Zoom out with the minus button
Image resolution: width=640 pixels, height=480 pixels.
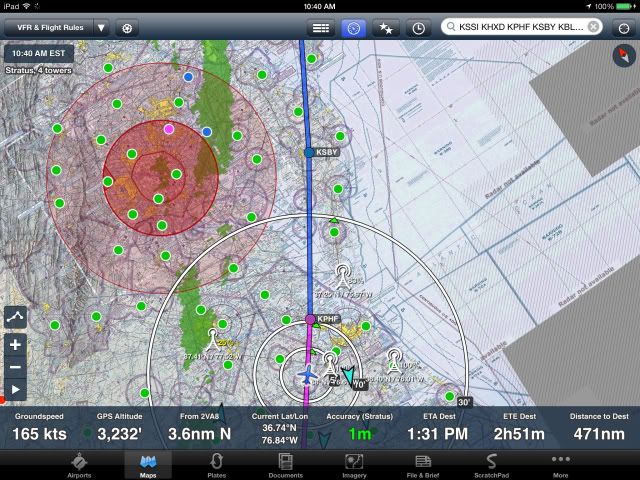tap(15, 367)
